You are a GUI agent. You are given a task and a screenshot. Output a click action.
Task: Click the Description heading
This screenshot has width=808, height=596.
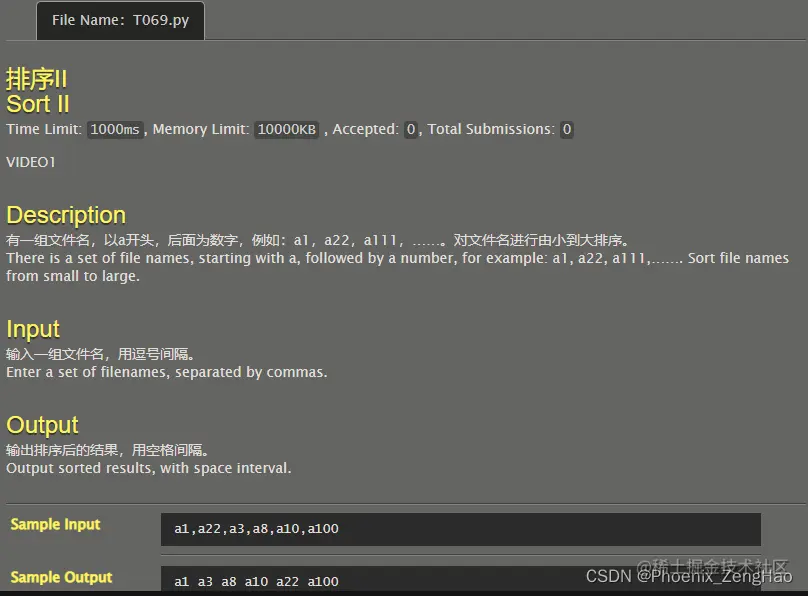(x=66, y=215)
